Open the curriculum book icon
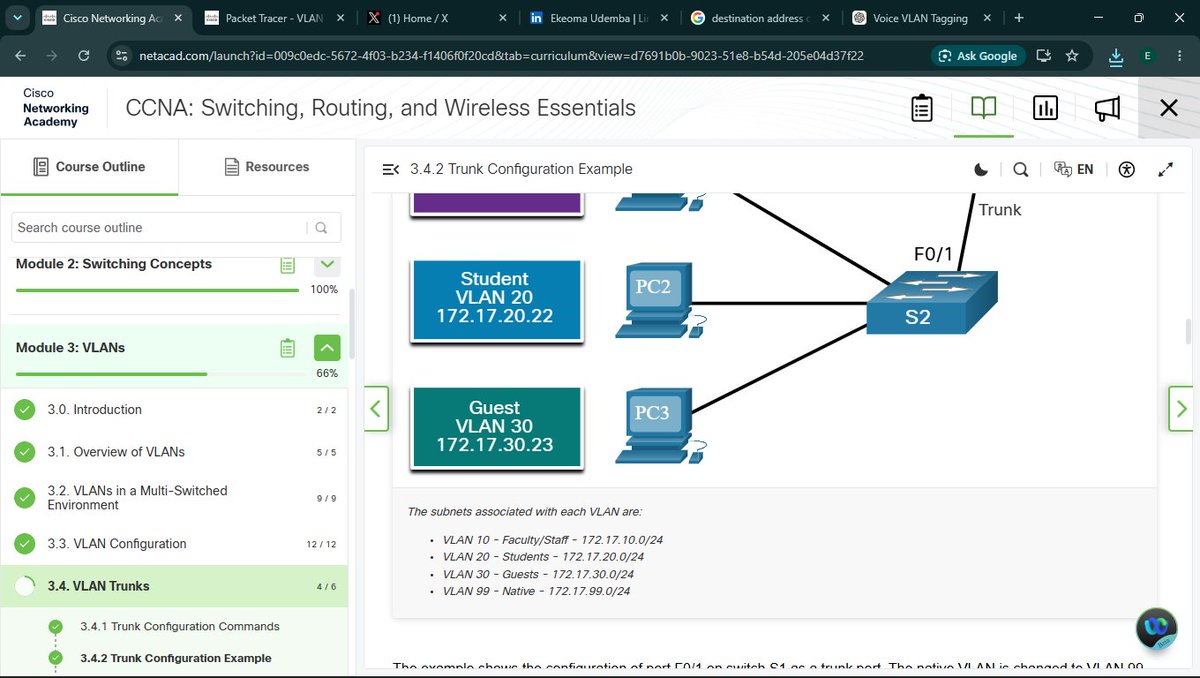Screen dimensions: 1200x678 [x=984, y=107]
